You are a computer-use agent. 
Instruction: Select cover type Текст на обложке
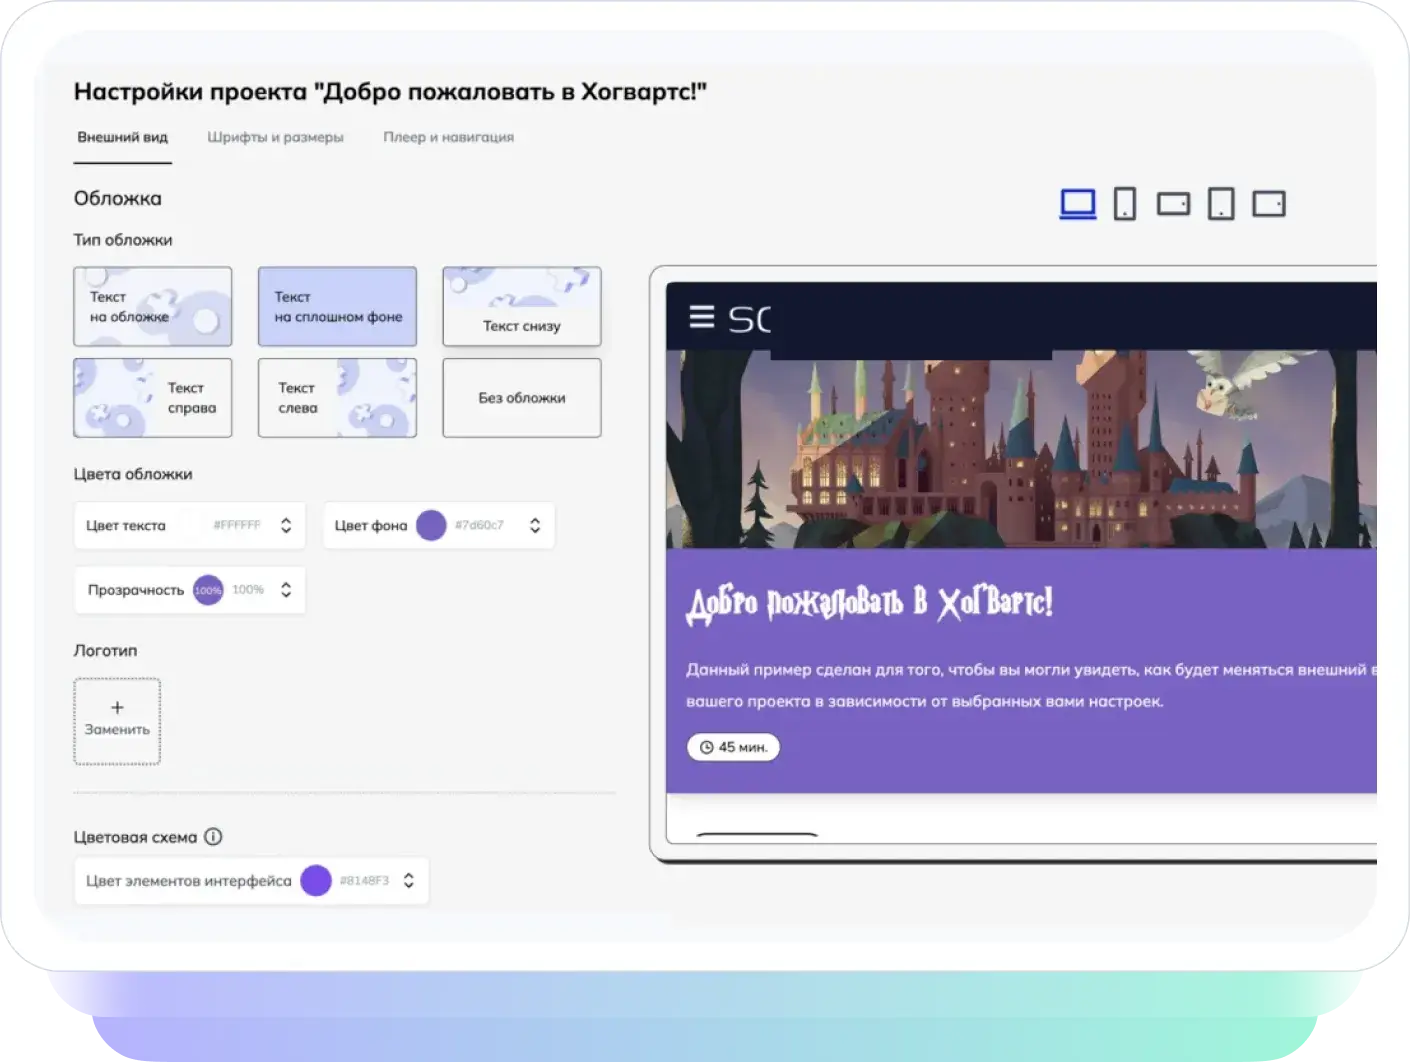tap(153, 306)
